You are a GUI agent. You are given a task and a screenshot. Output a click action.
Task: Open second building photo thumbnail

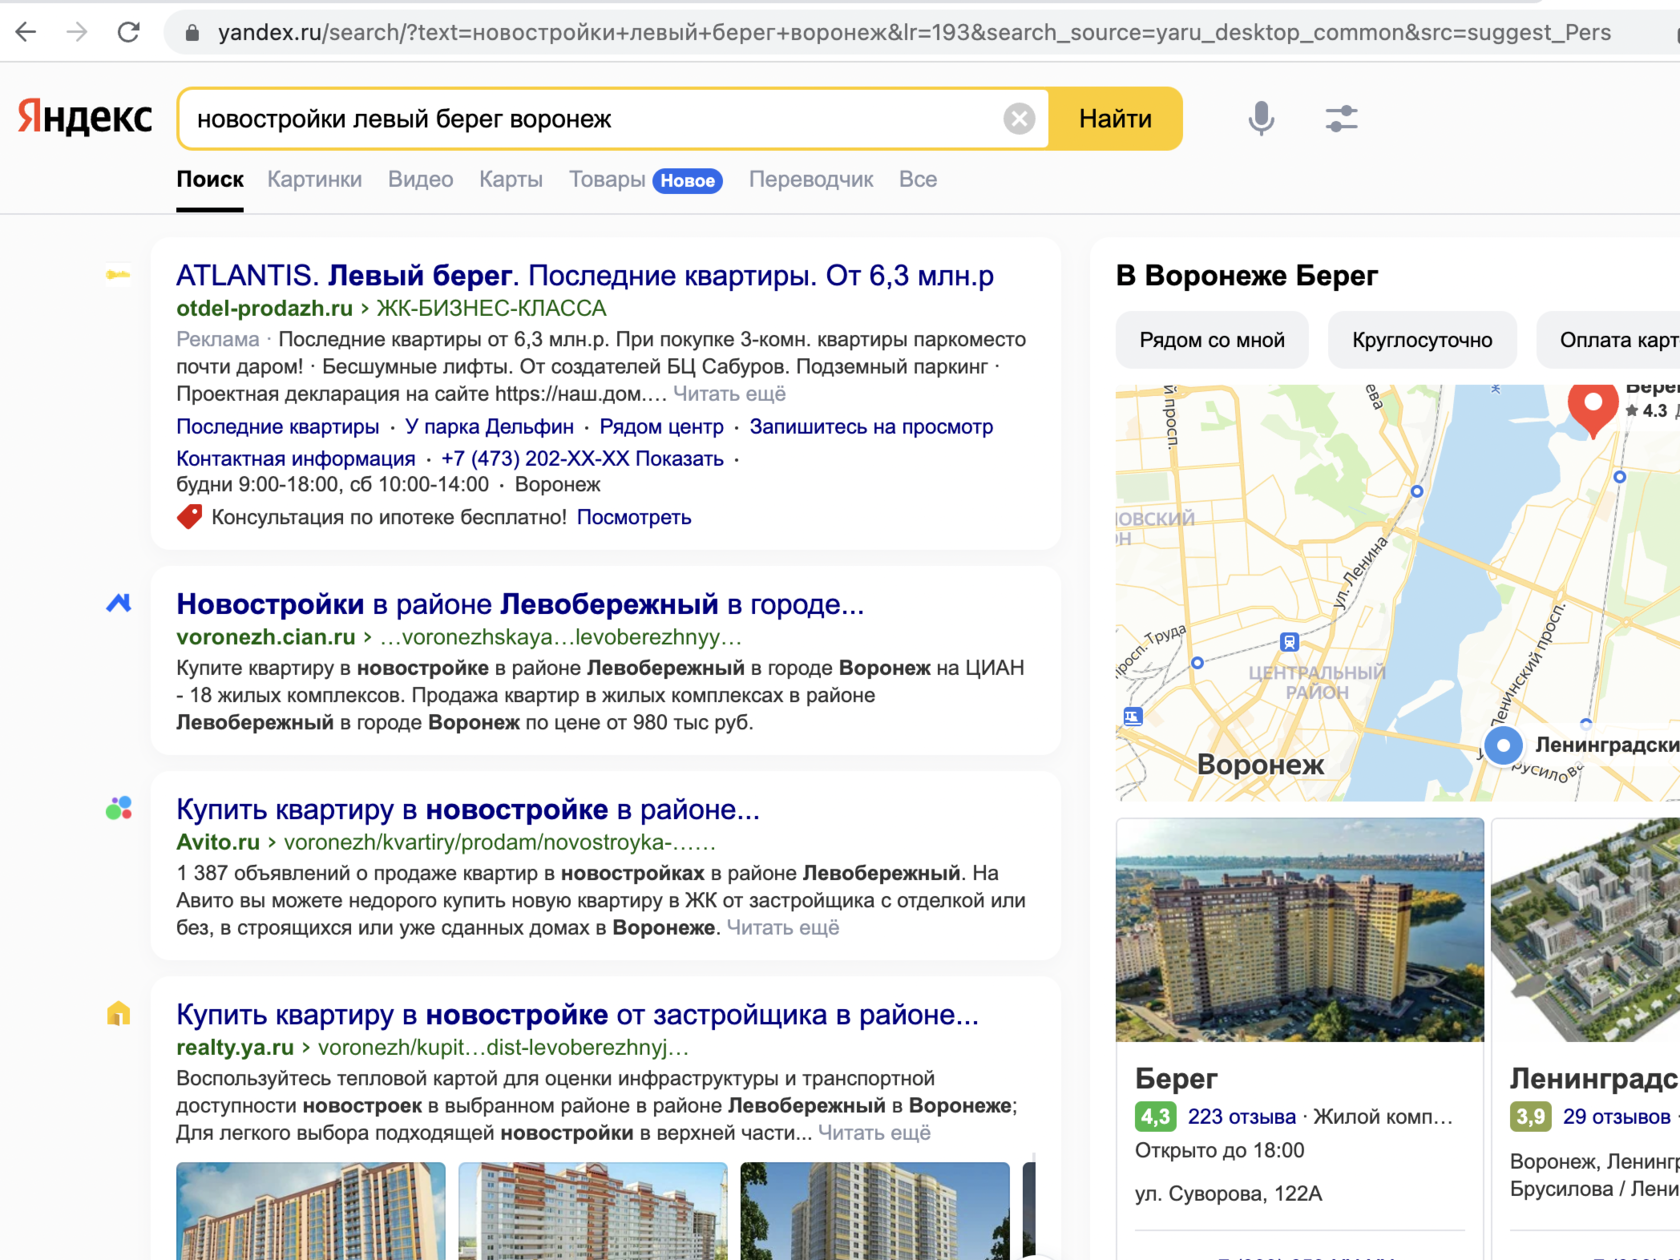[x=593, y=1211]
